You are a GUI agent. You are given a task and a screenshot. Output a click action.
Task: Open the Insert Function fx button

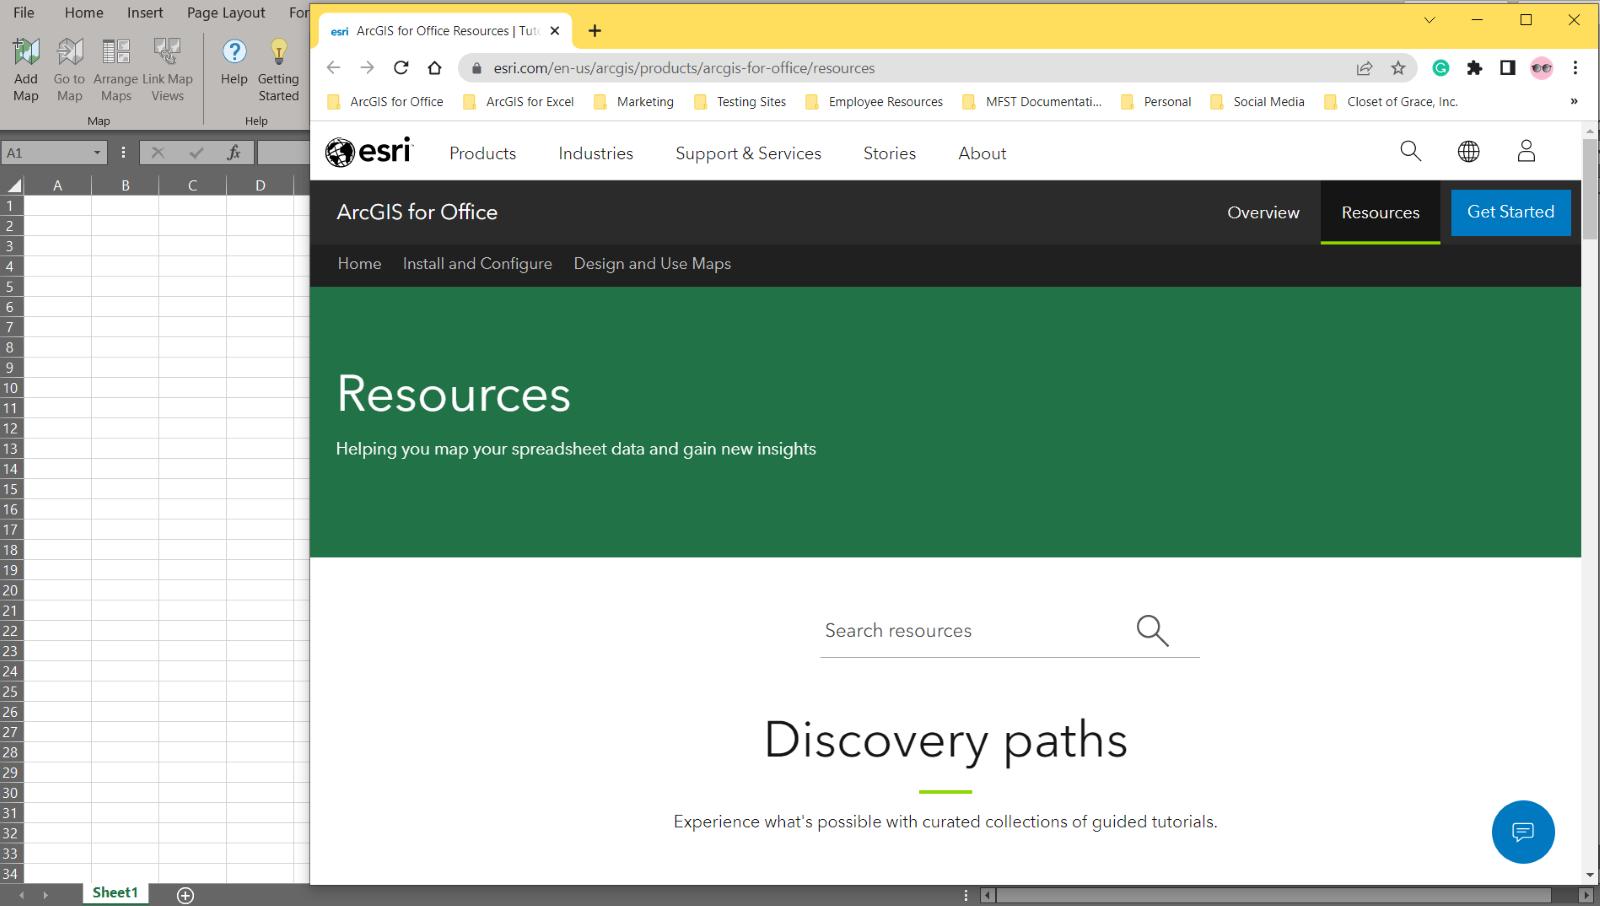point(233,153)
